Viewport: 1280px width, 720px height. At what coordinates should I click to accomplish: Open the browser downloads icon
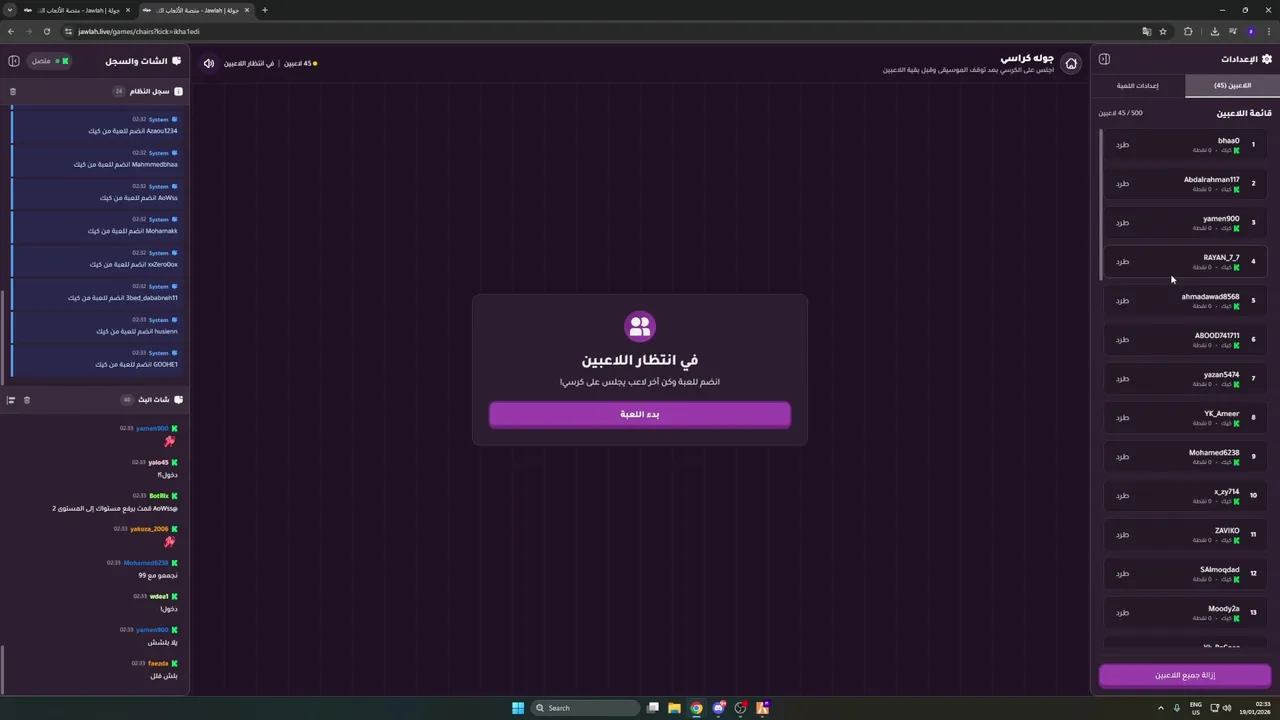coord(1214,31)
